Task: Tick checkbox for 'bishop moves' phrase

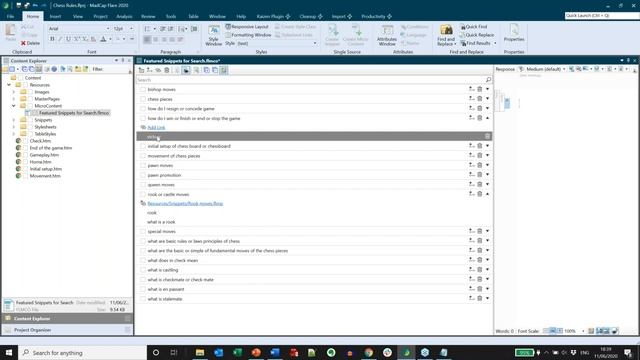Action: click(142, 89)
